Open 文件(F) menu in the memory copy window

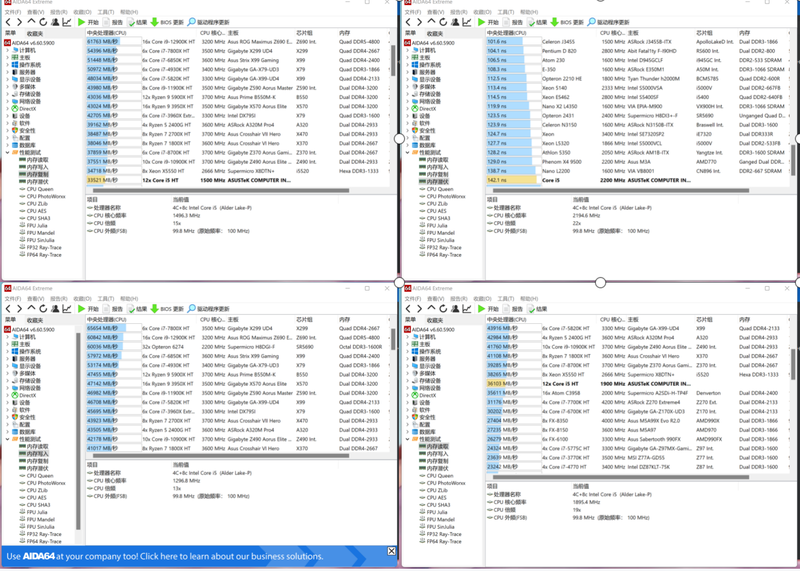13,12
